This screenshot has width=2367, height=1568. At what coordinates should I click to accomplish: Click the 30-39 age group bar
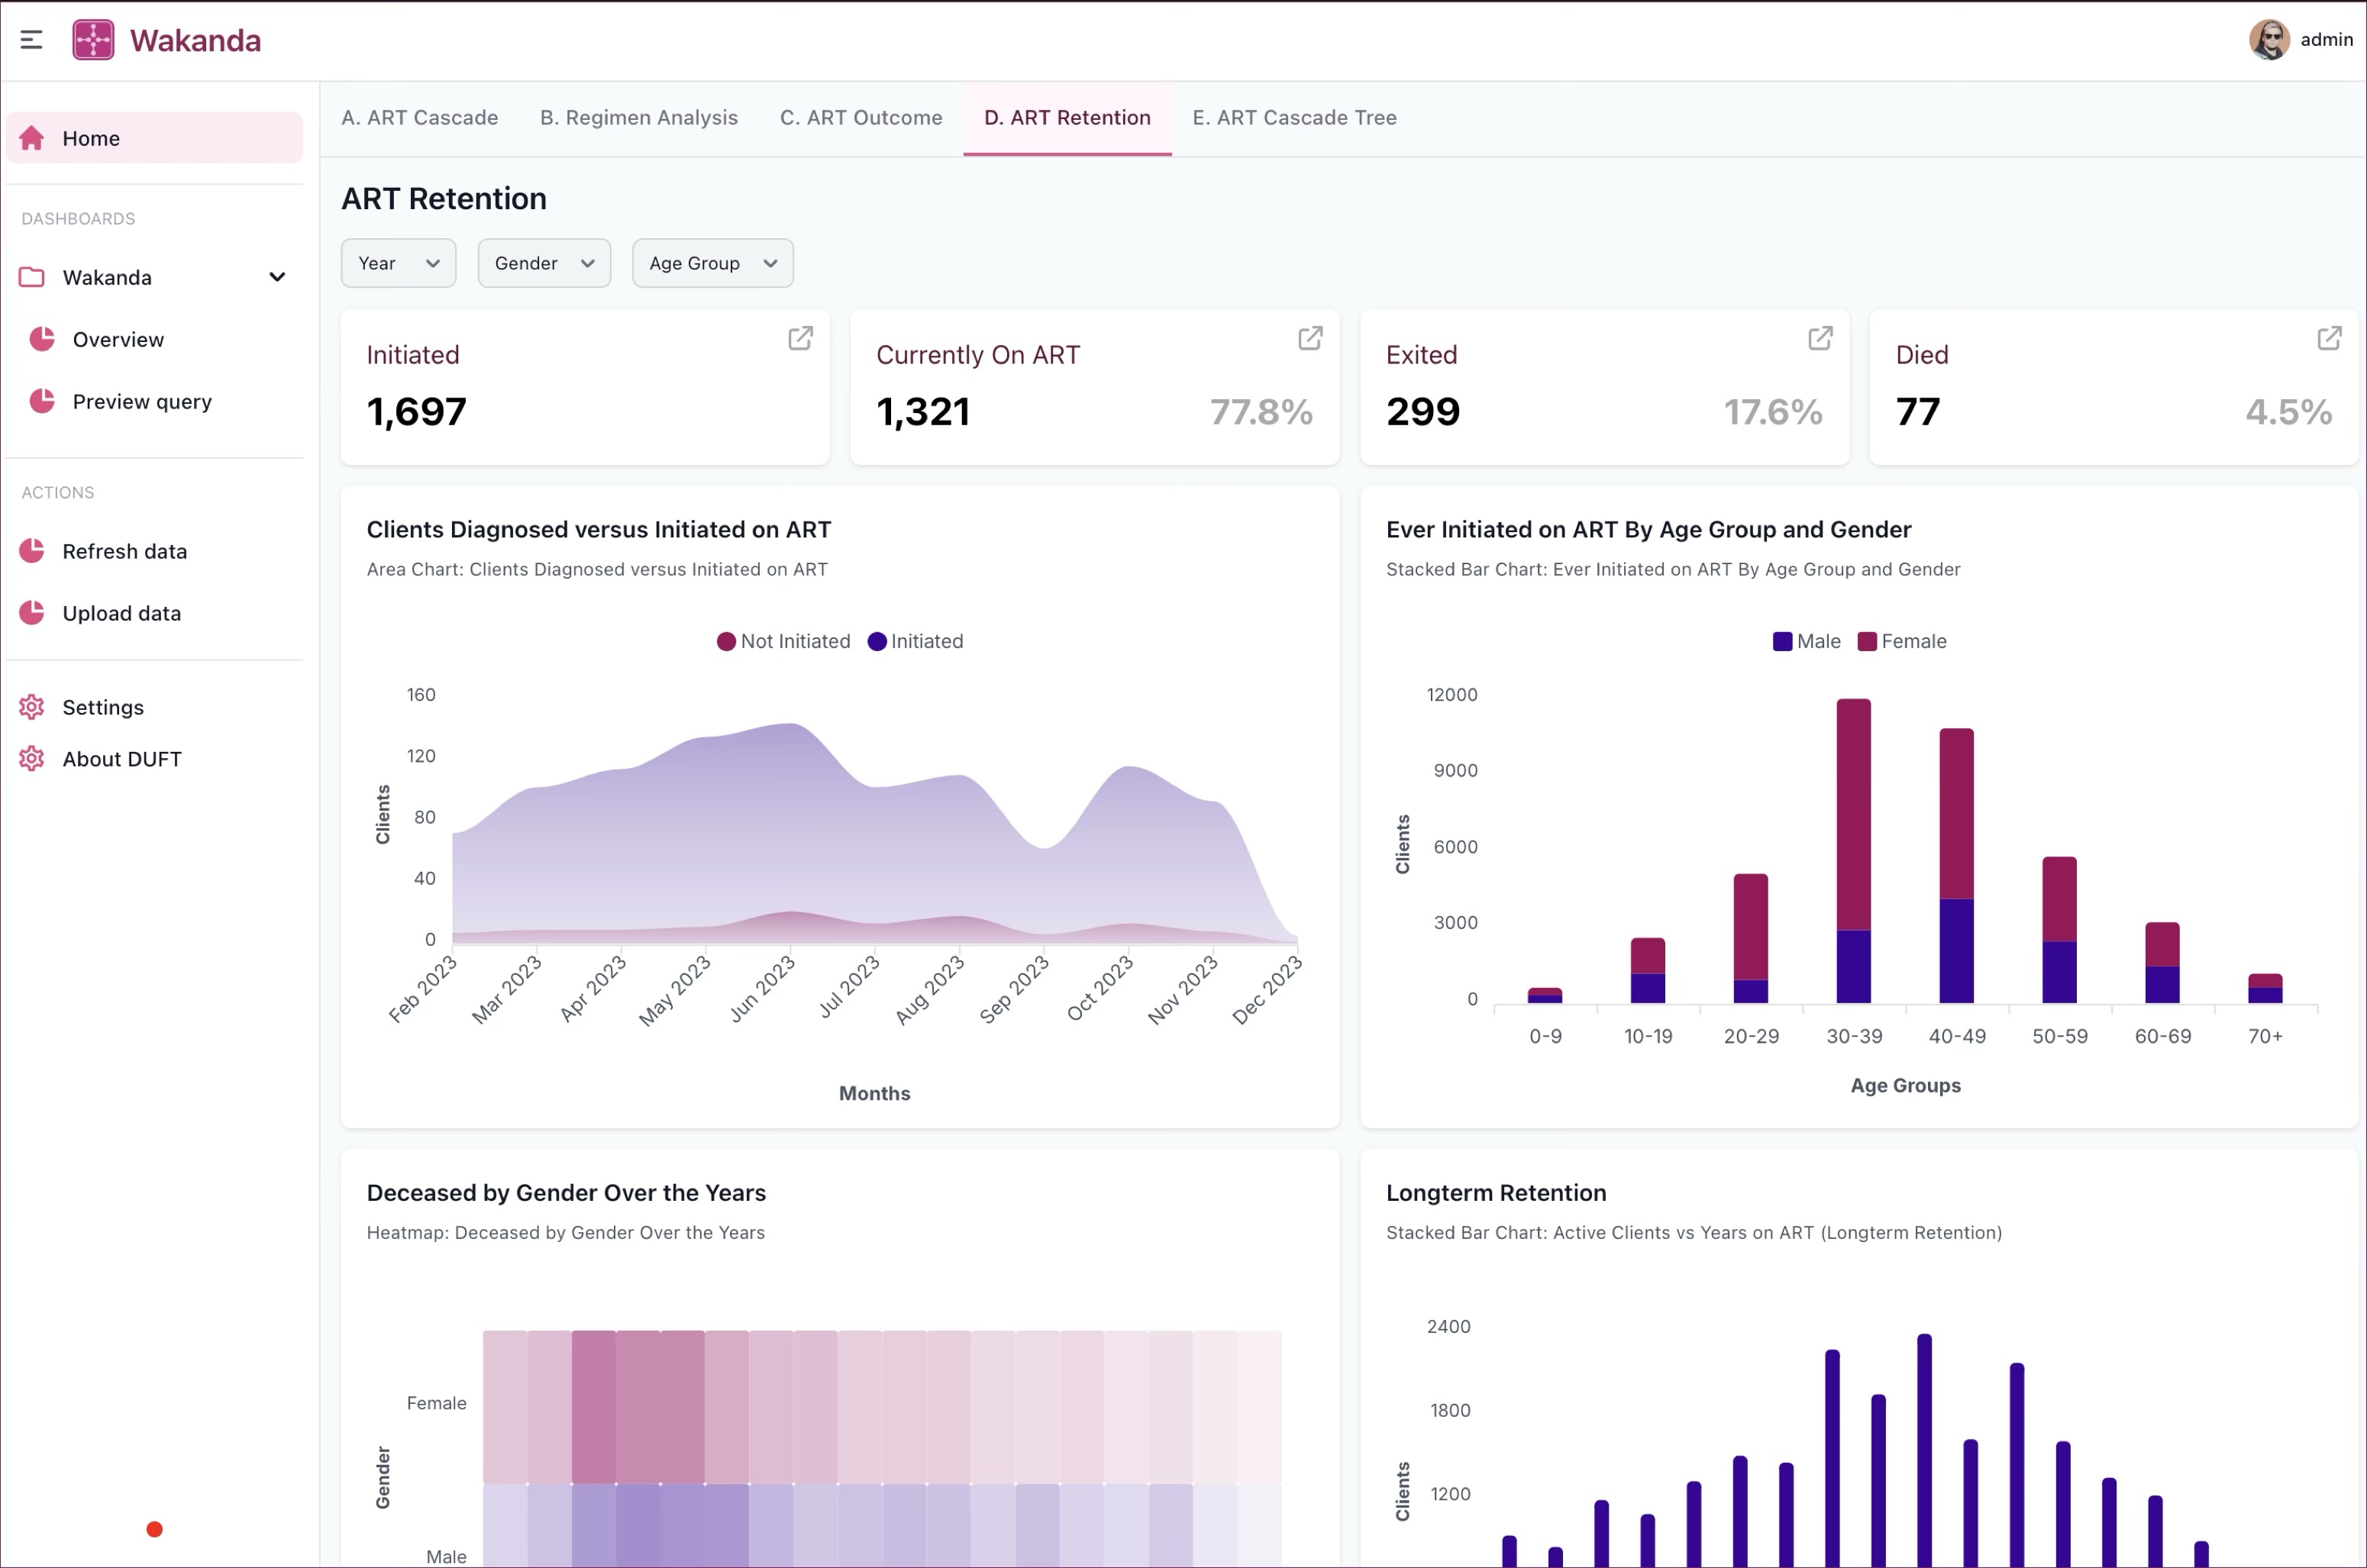click(x=1853, y=850)
